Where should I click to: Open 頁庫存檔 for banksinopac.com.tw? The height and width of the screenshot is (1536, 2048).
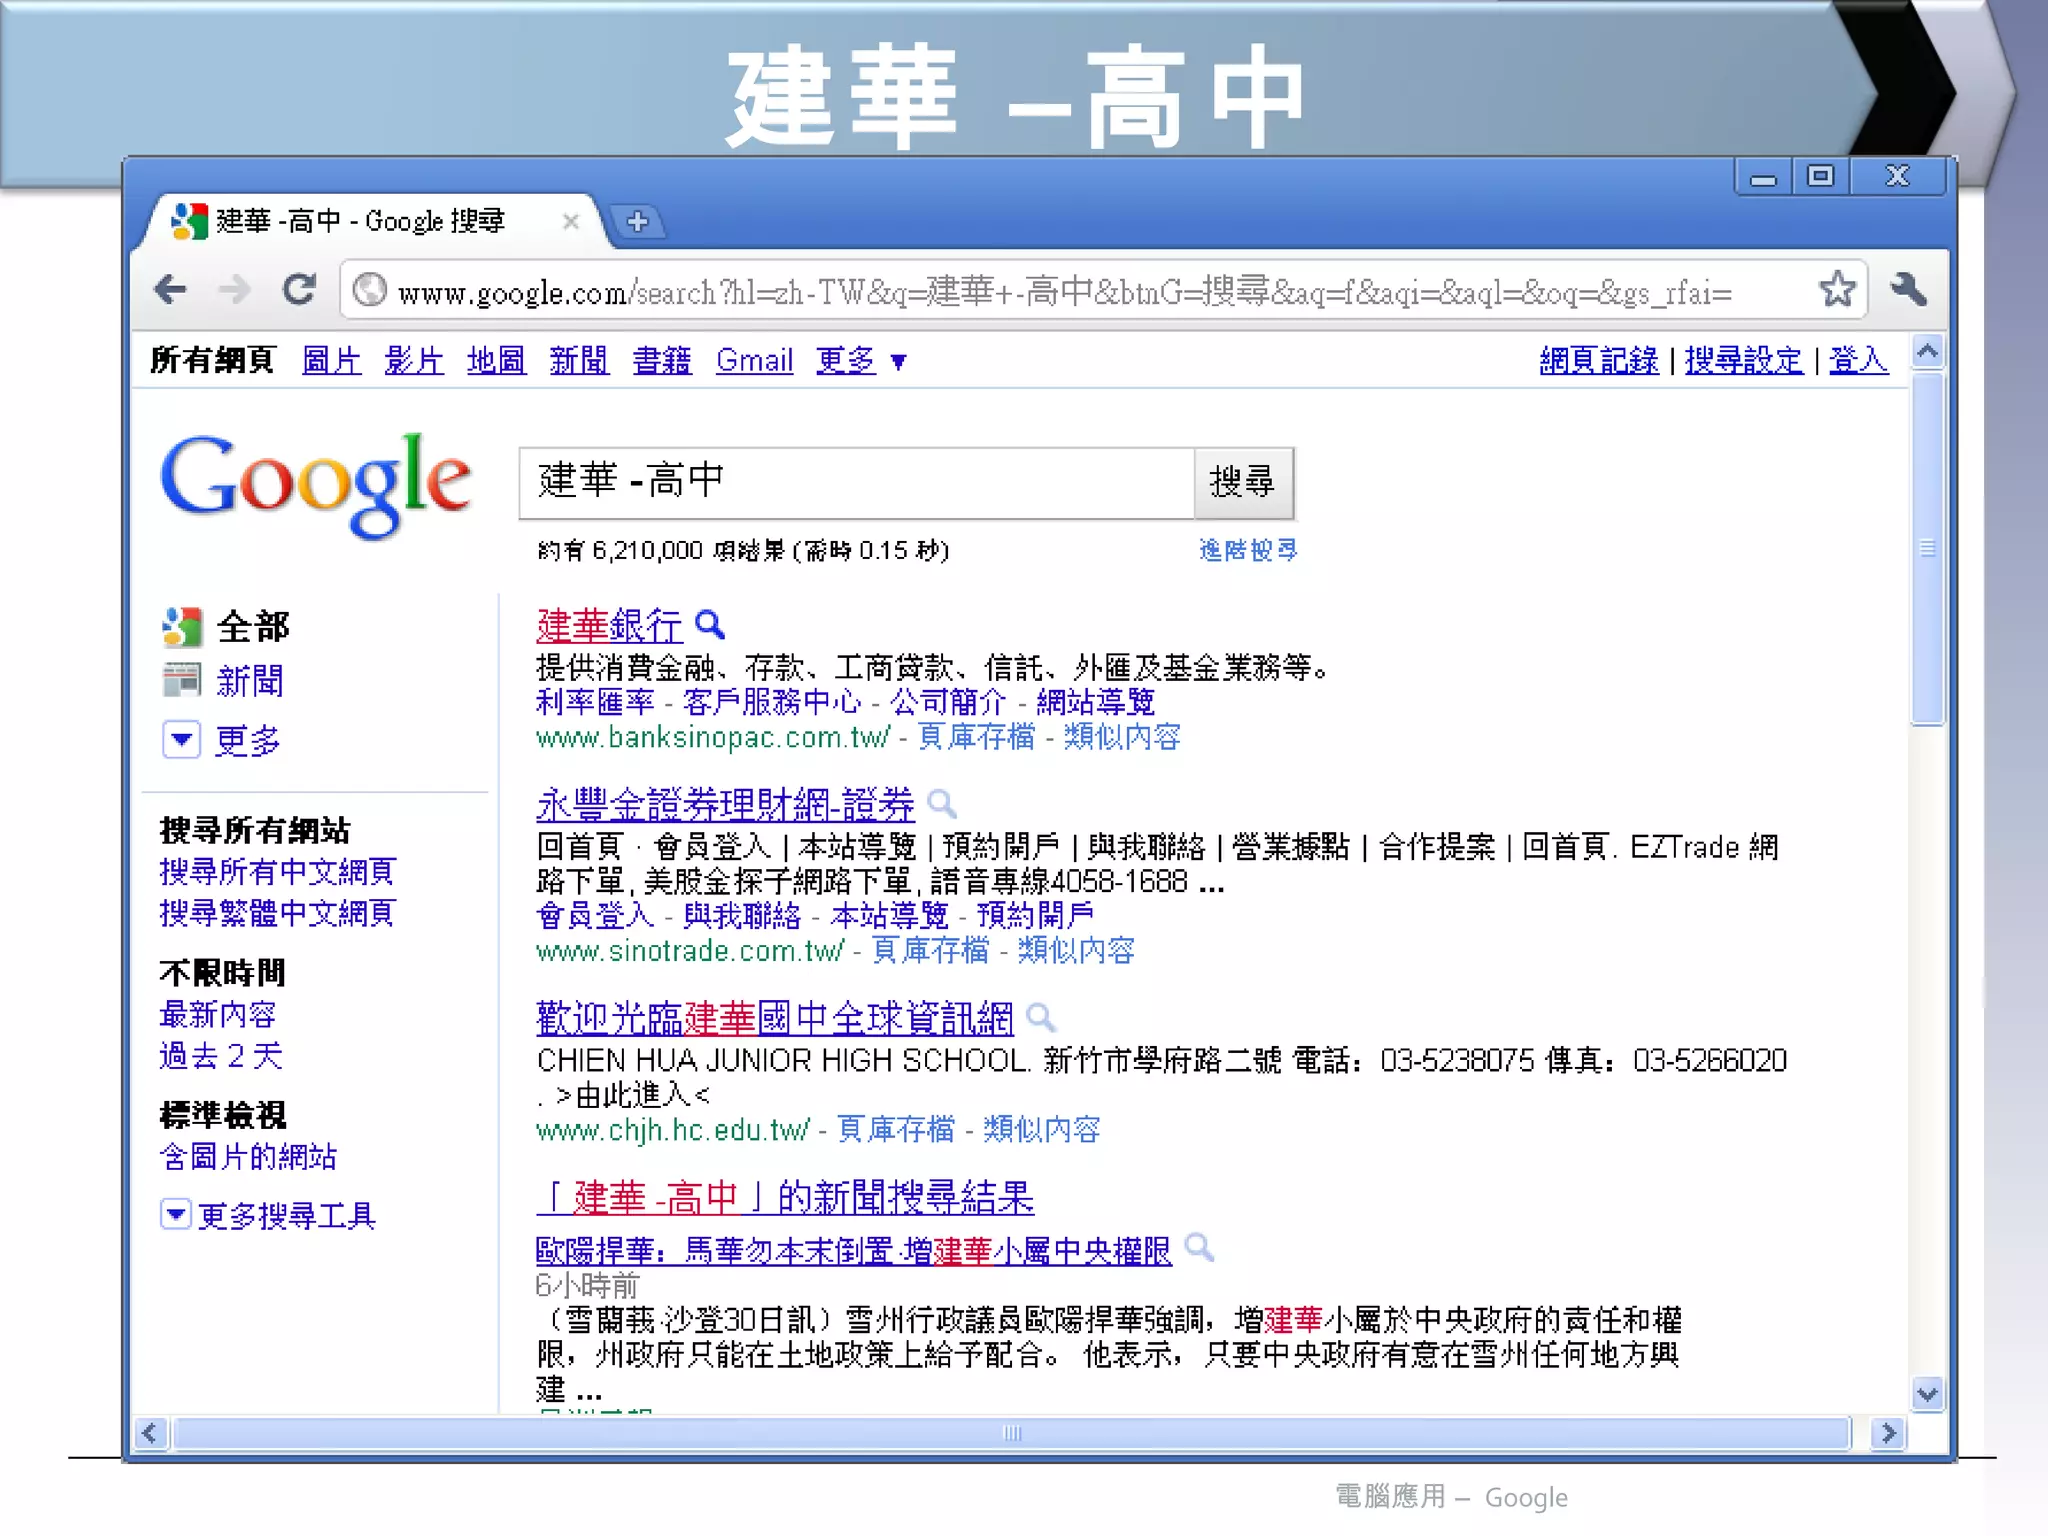point(976,737)
